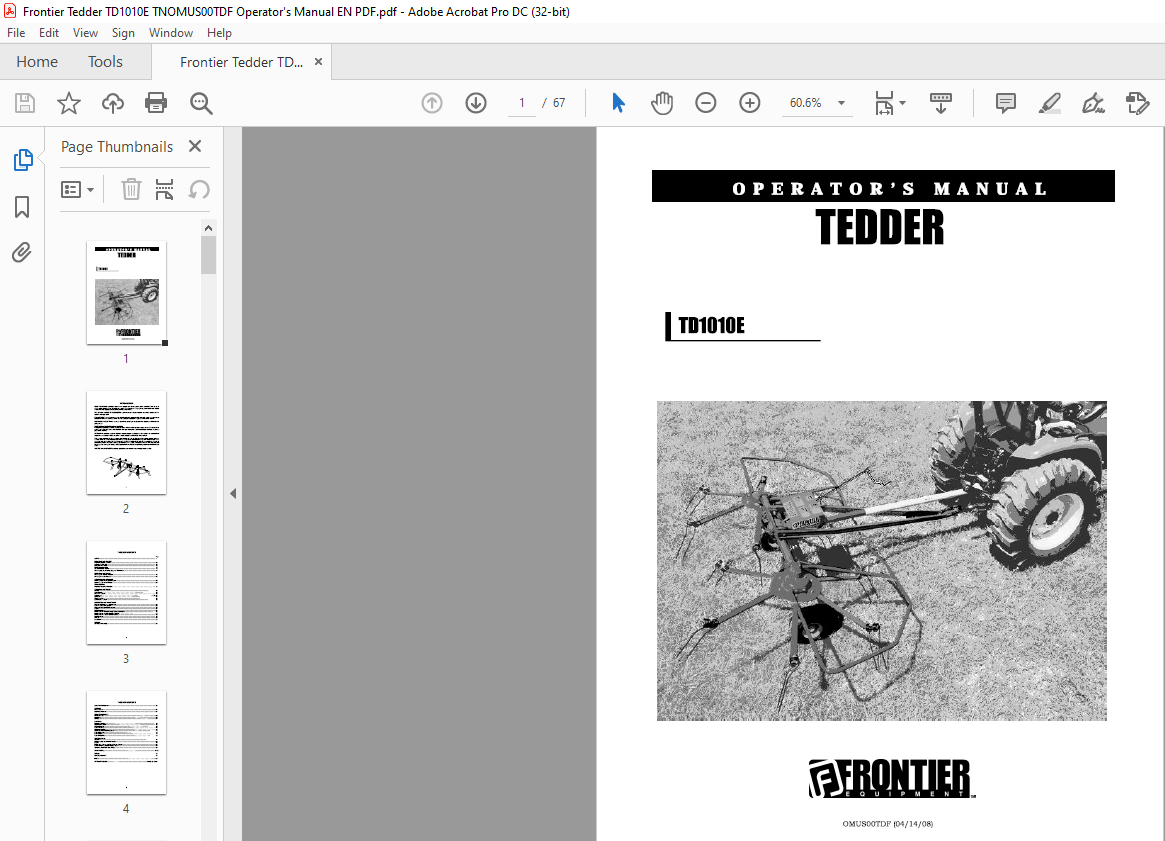The width and height of the screenshot is (1165, 841).
Task: Select page 3 thumbnail
Action: (x=126, y=593)
